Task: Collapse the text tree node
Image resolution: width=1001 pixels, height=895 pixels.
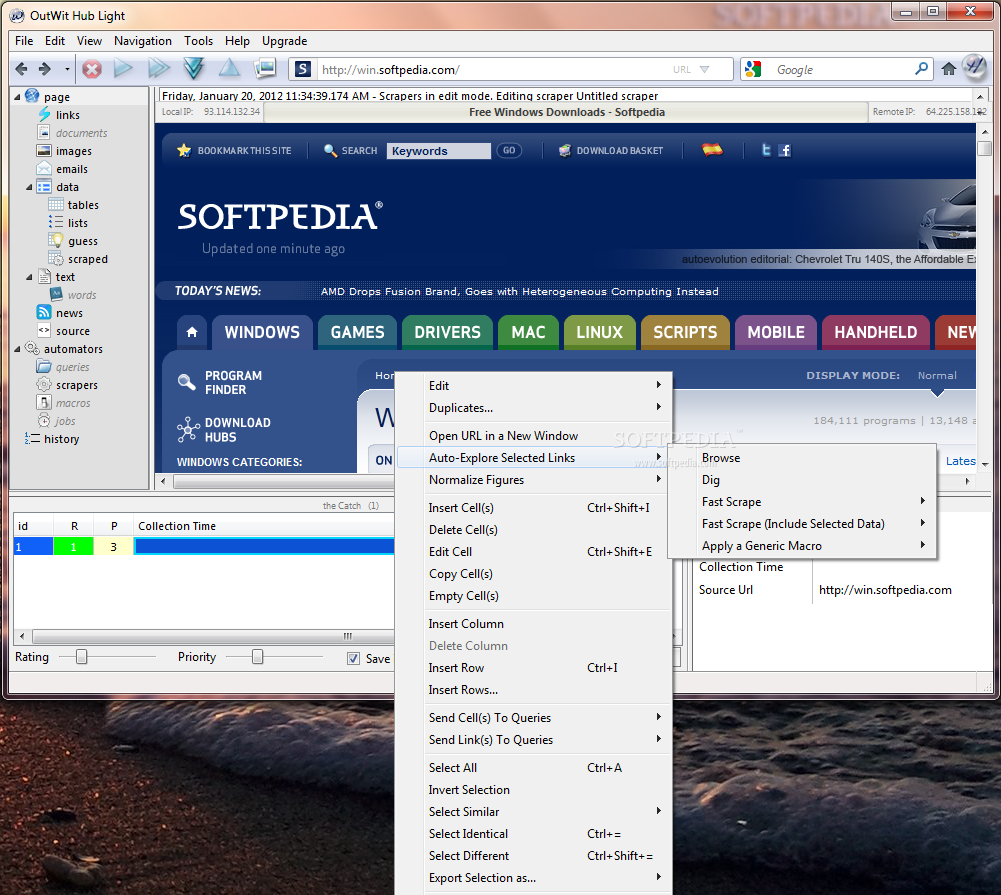Action: point(29,277)
